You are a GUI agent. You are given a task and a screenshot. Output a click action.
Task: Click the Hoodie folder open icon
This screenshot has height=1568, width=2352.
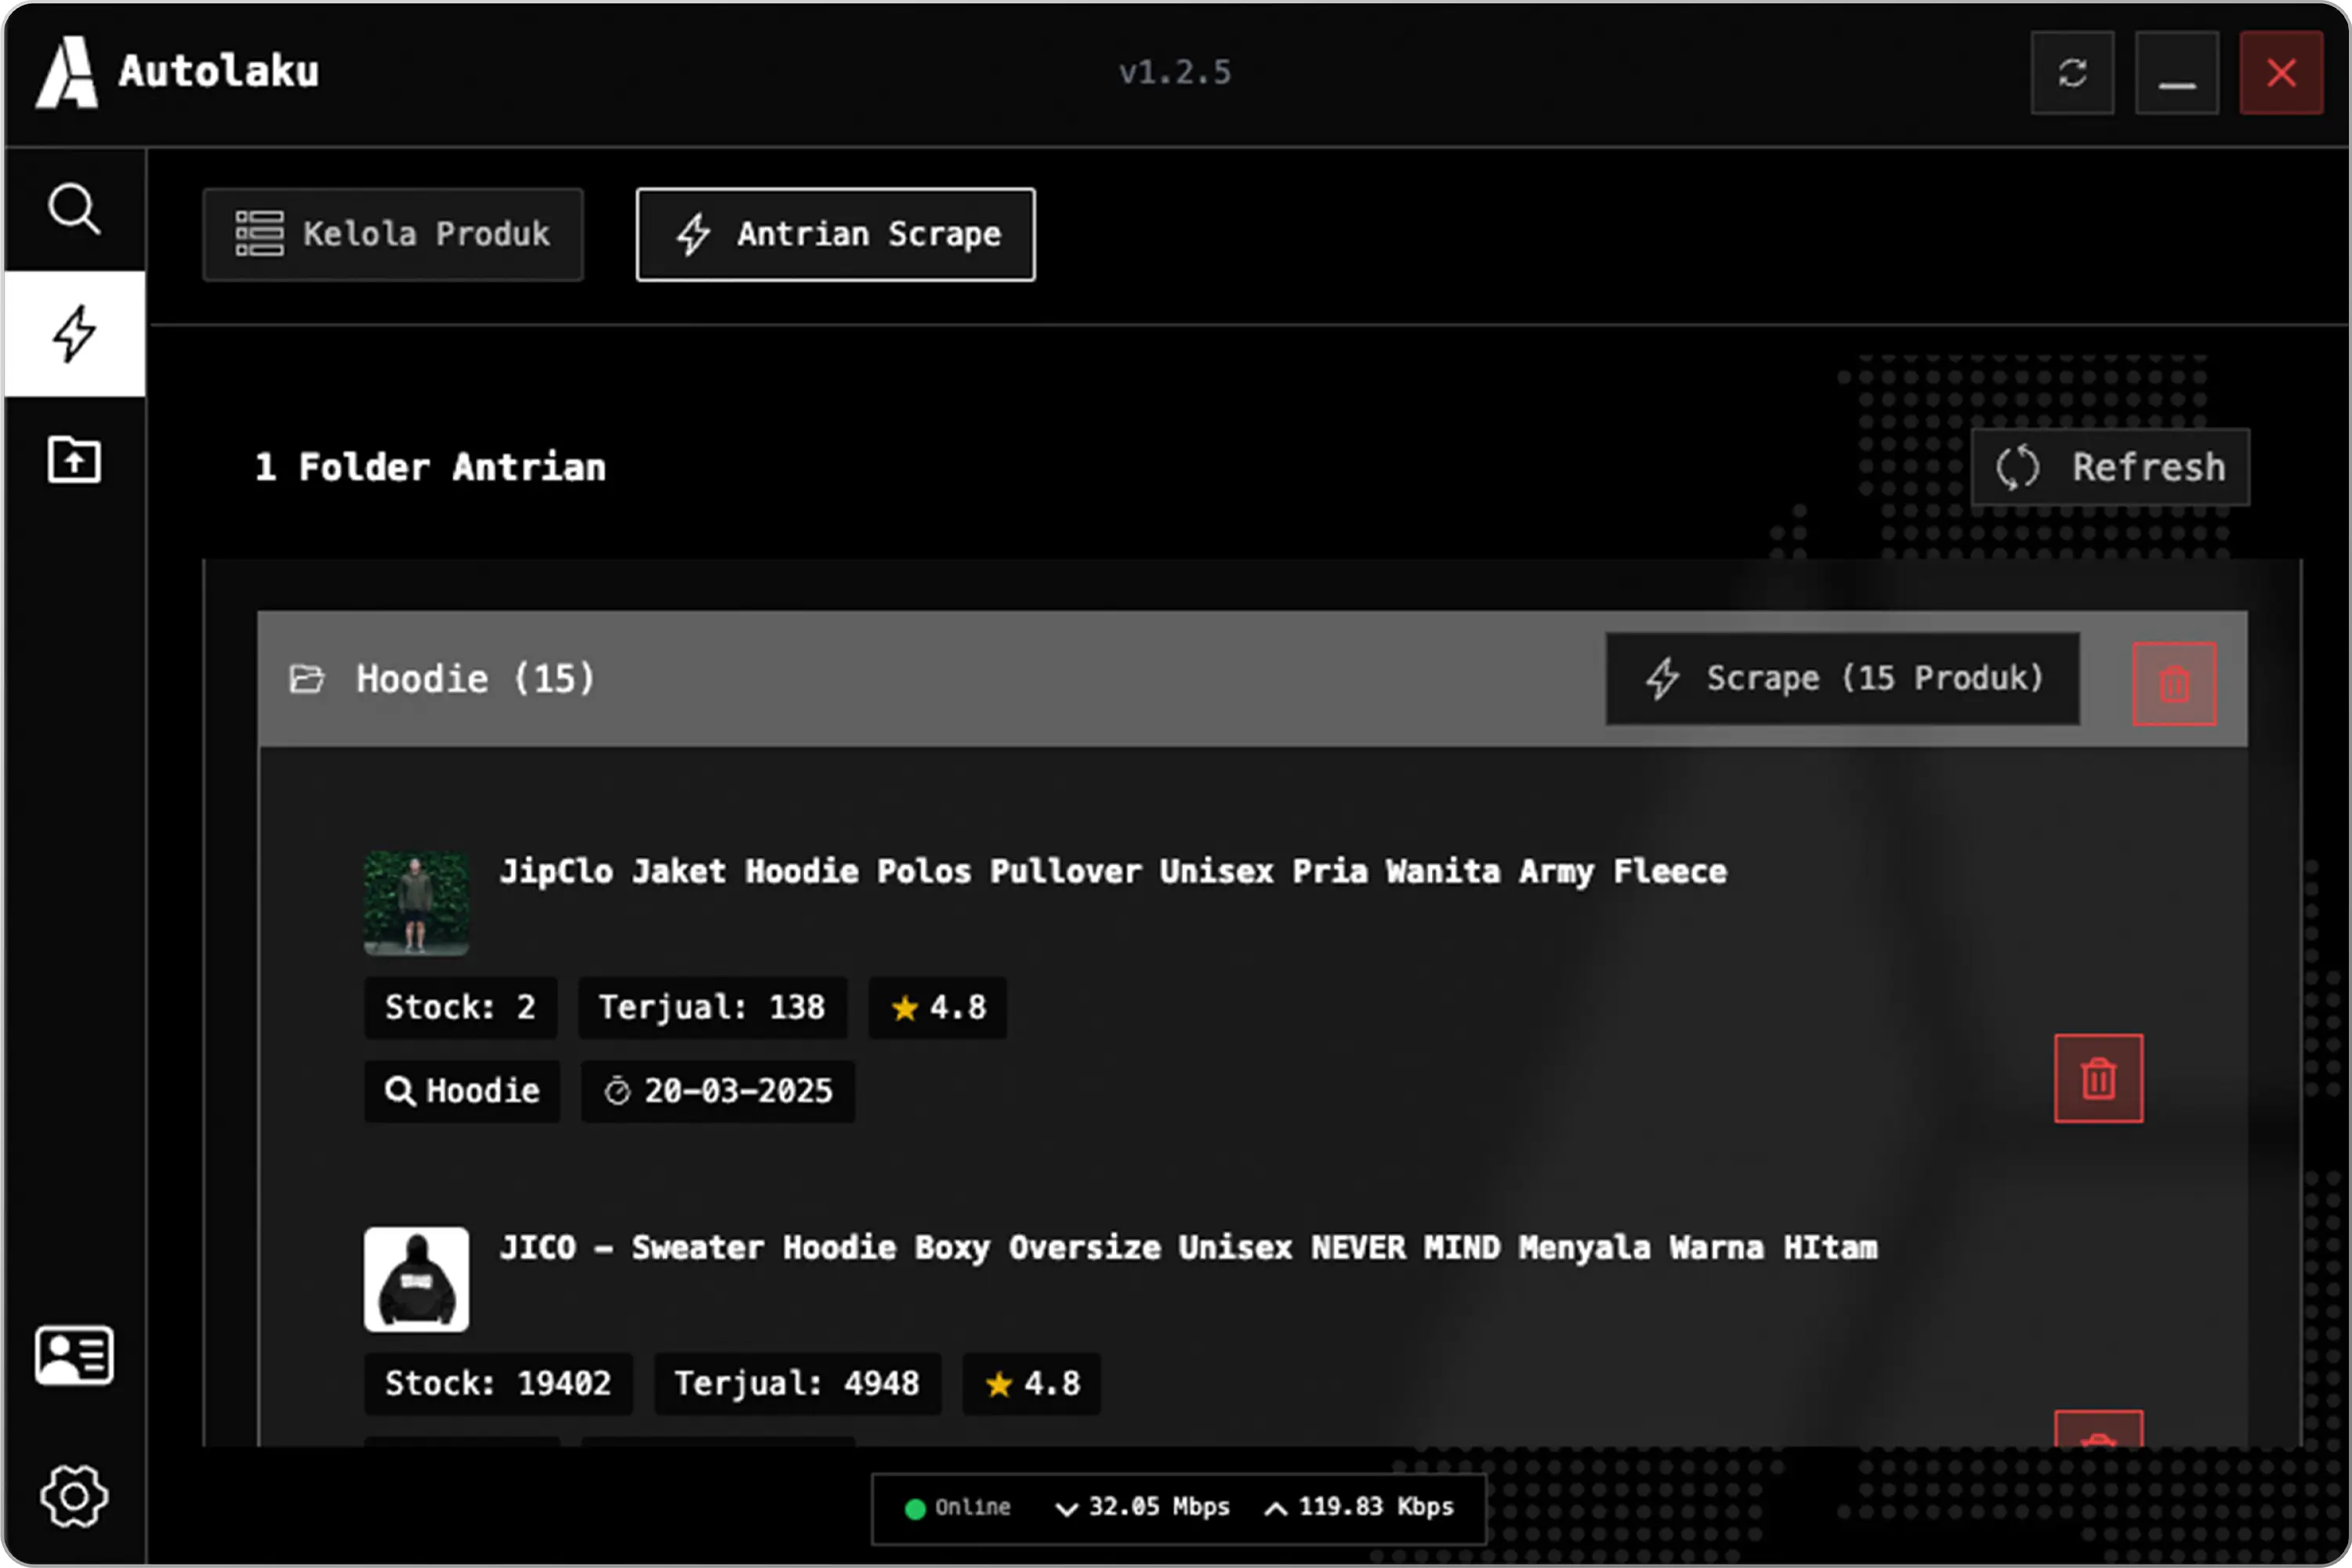[307, 679]
